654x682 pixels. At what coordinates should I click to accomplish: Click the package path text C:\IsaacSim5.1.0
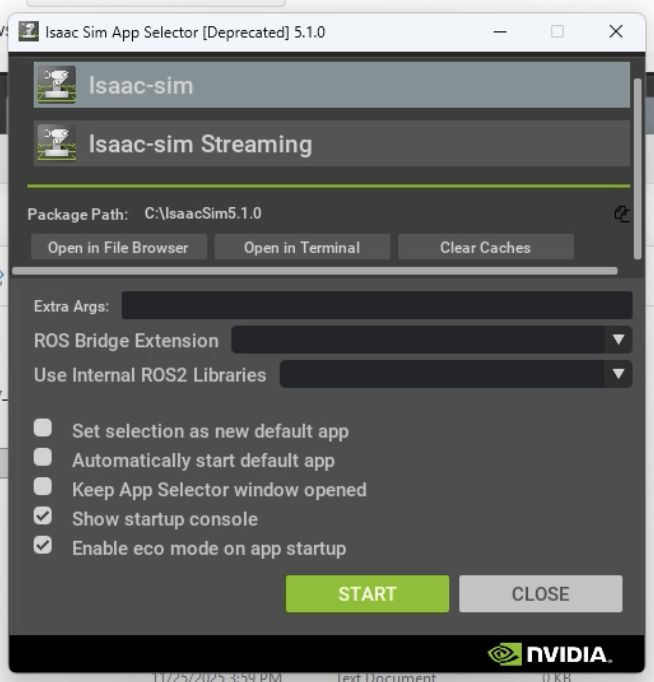coord(203,214)
